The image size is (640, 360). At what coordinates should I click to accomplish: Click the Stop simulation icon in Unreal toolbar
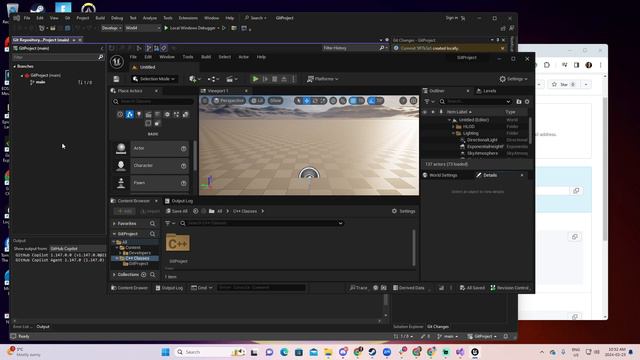pos(275,79)
